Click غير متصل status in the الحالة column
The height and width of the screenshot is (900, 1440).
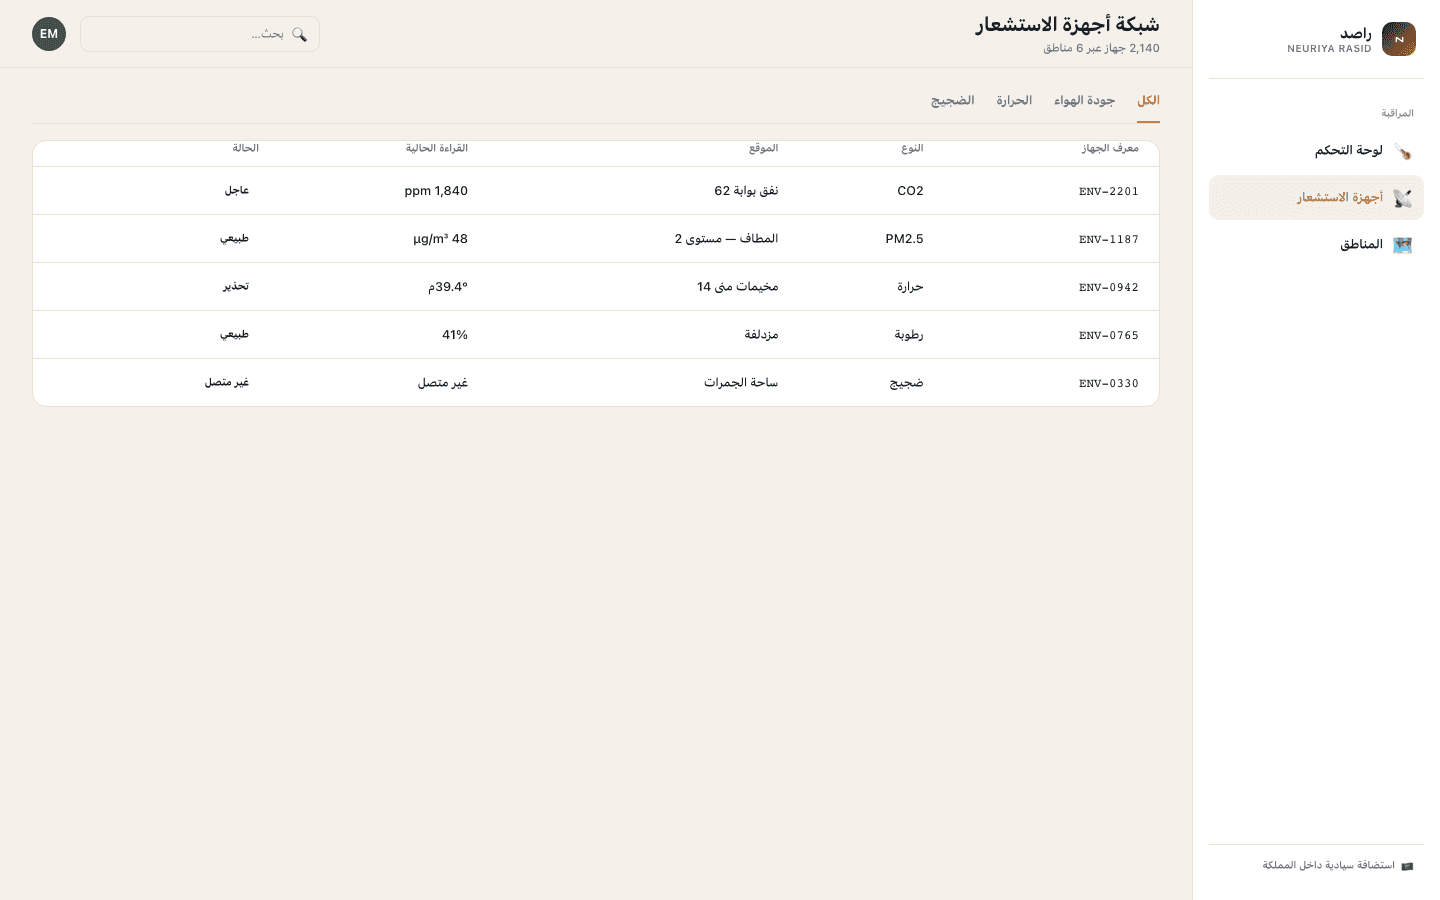(227, 382)
